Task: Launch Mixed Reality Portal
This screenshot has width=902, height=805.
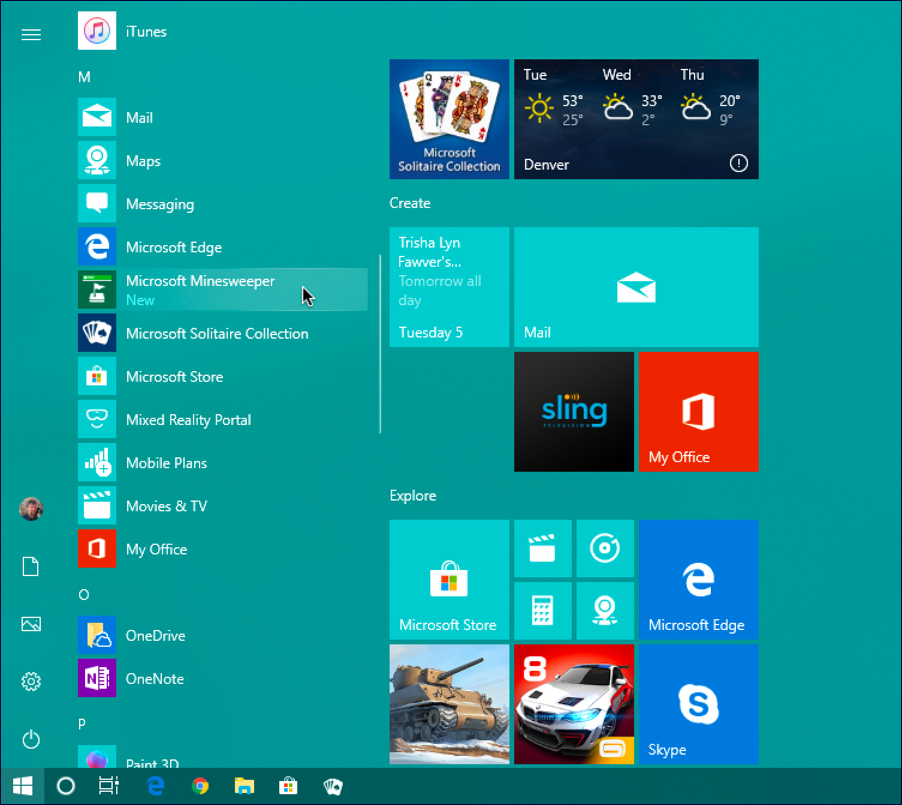Action: tap(223, 419)
